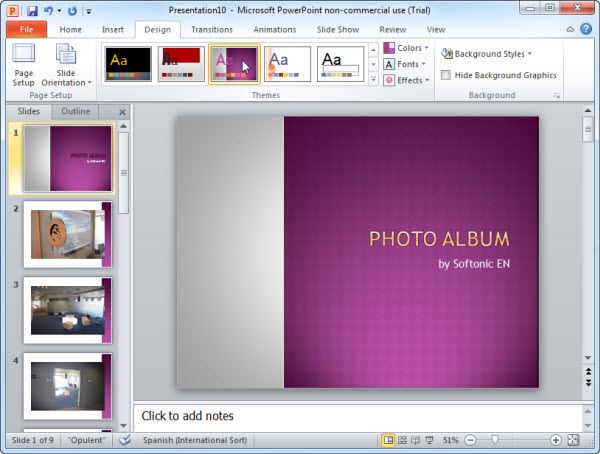Apply the black theme with yellow Aa

127,64
